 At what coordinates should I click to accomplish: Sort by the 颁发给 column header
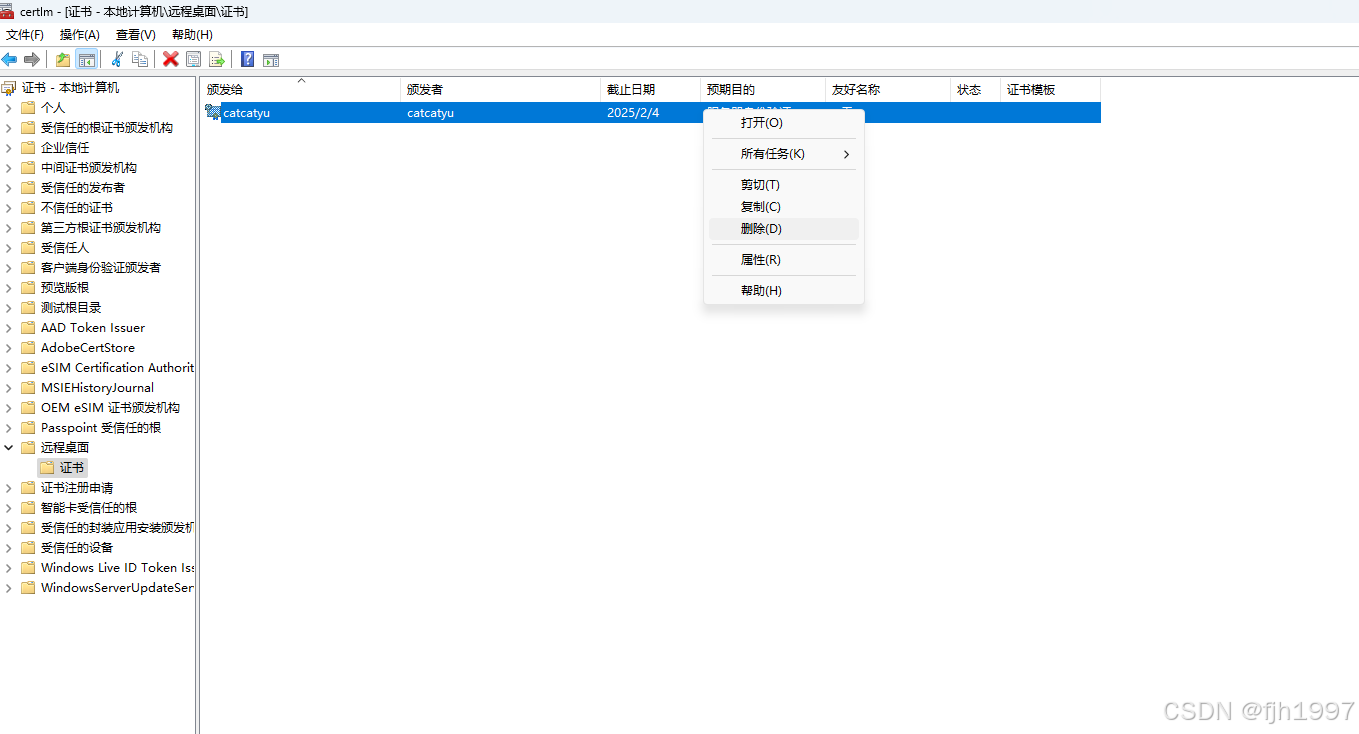coord(300,90)
